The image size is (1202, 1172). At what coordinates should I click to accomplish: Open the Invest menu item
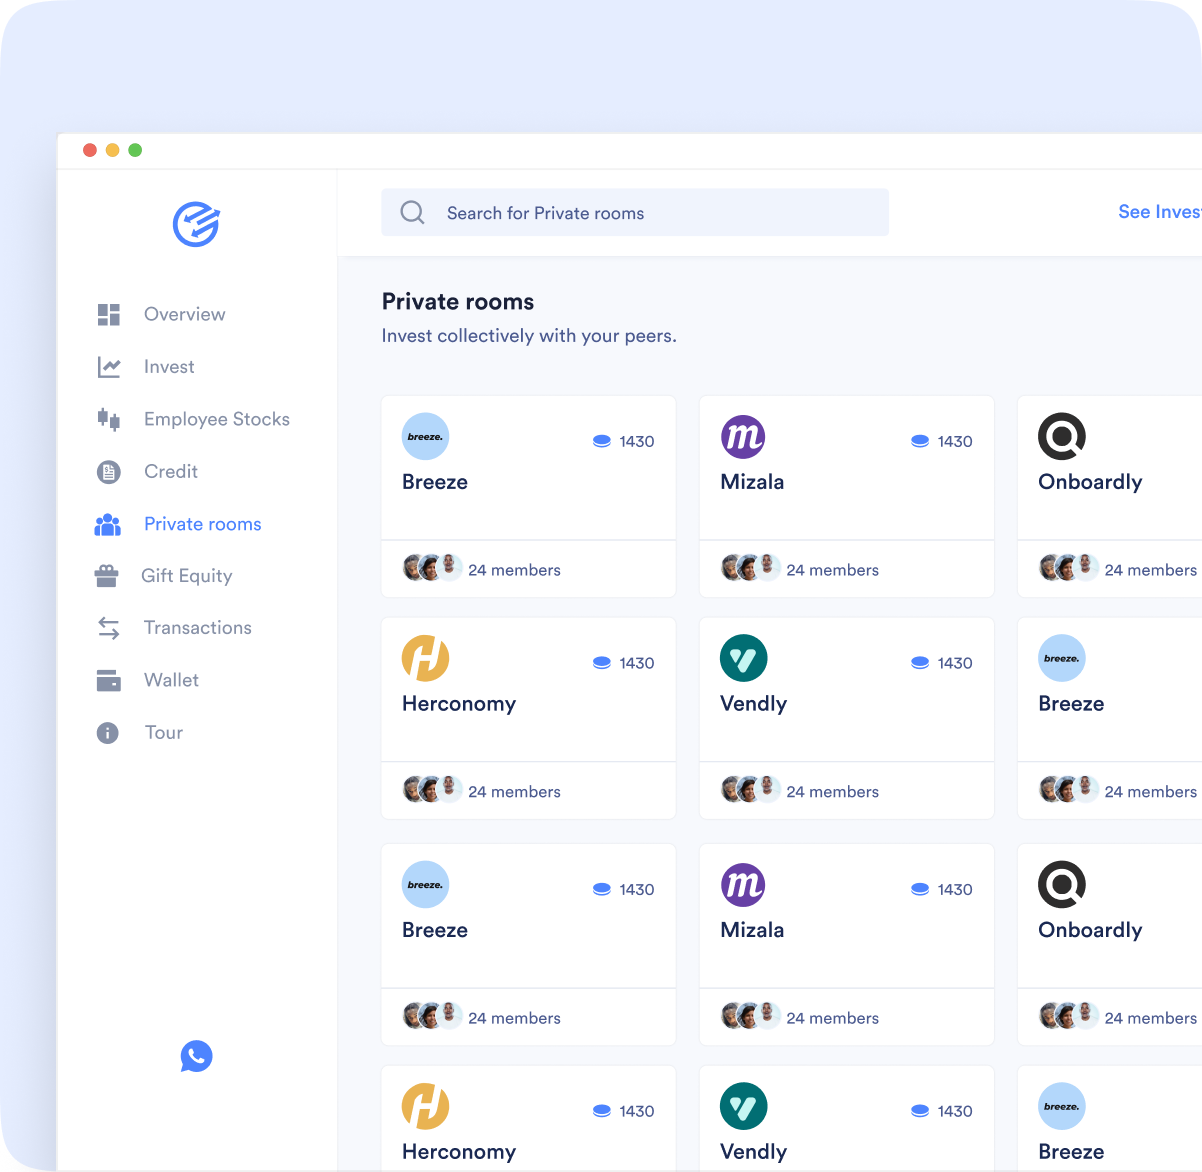(169, 367)
